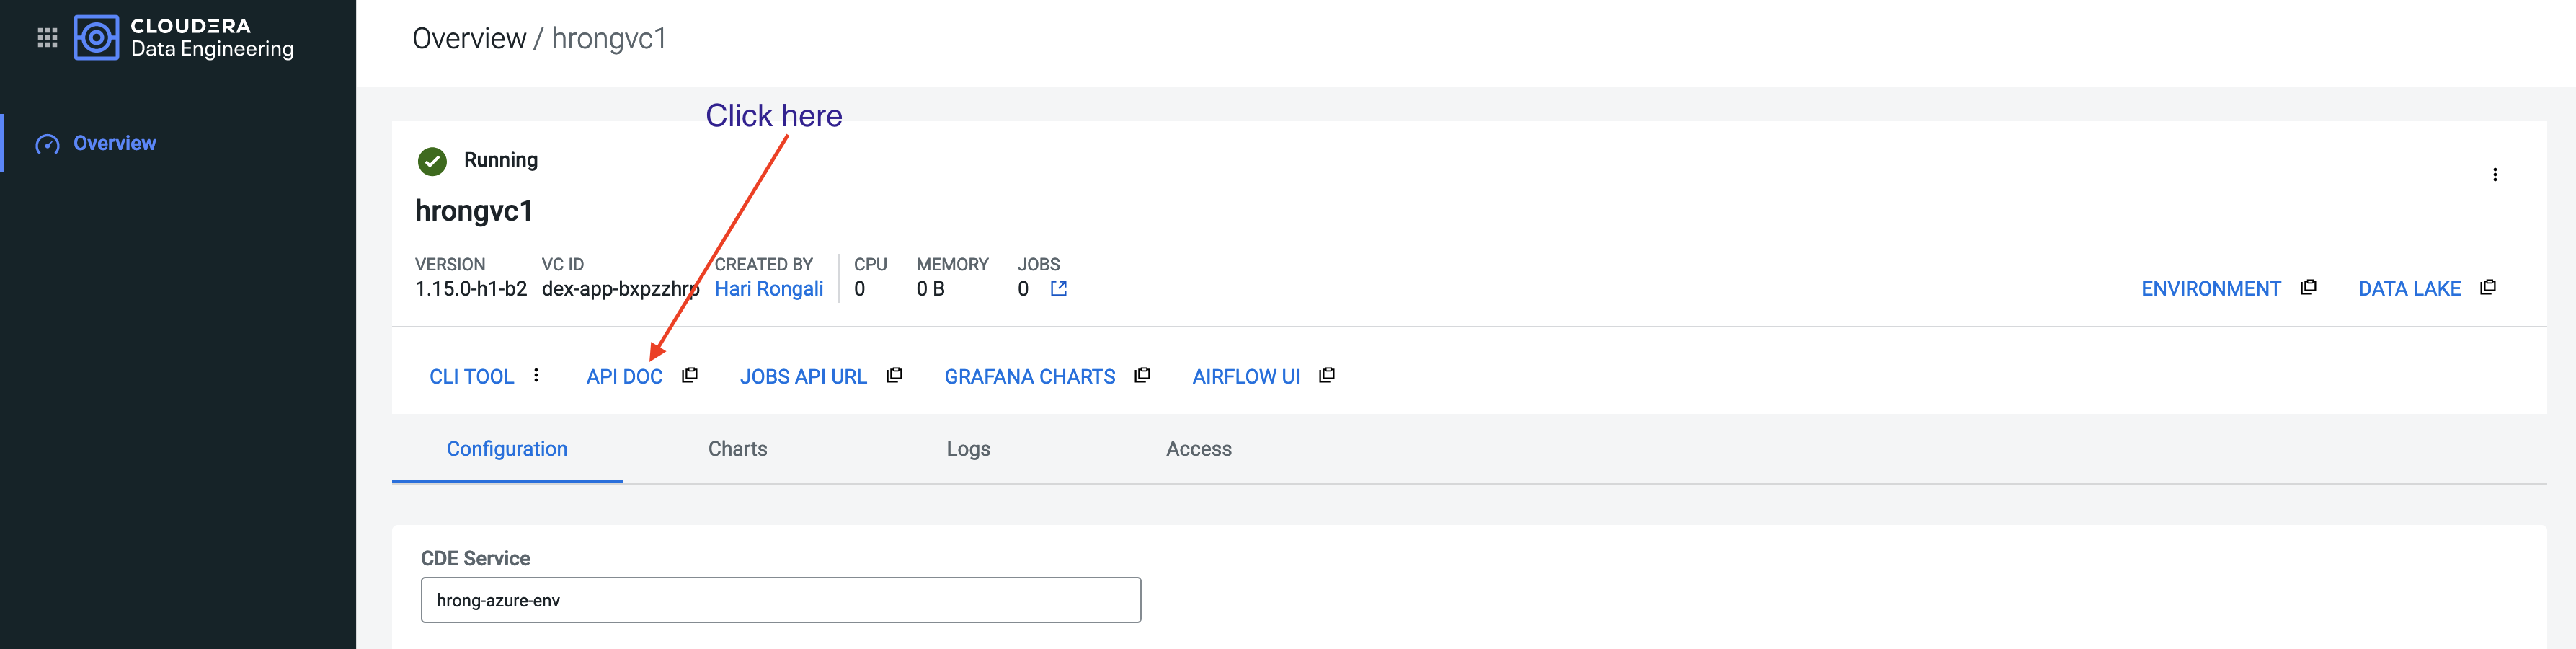2576x649 pixels.
Task: Switch to the Charts tab
Action: (x=737, y=449)
